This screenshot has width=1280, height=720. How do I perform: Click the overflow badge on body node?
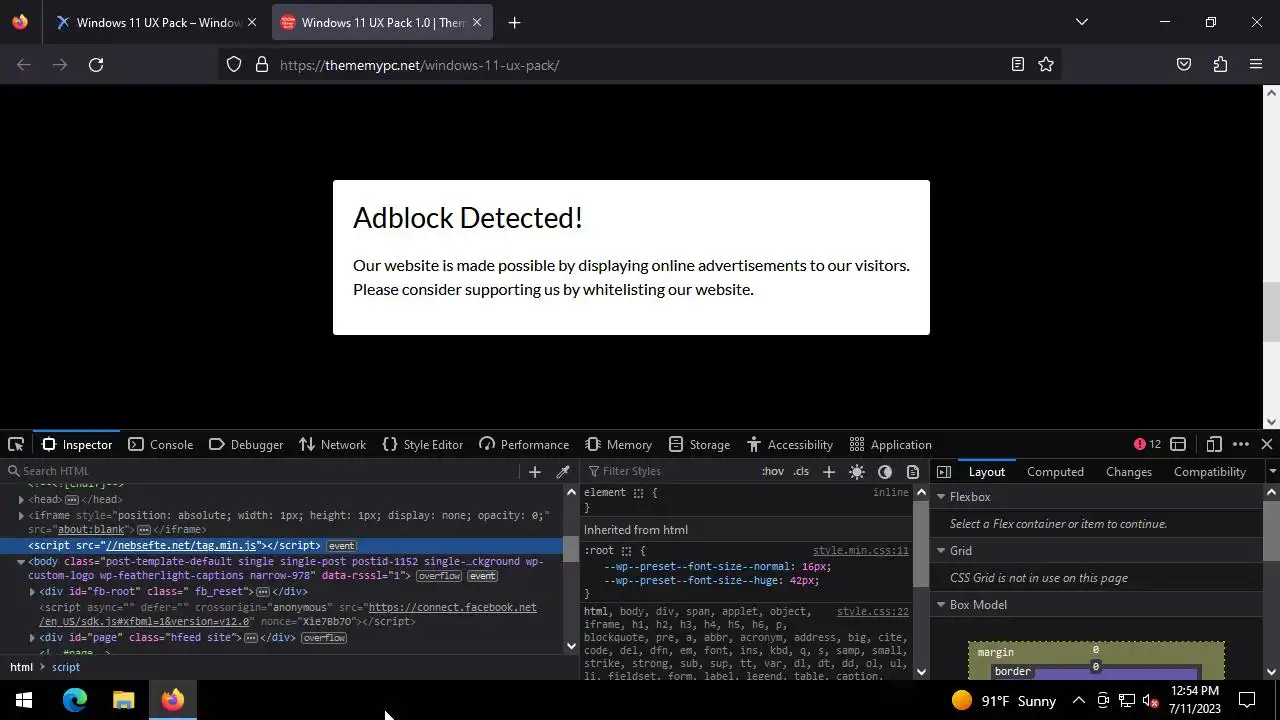pos(439,576)
